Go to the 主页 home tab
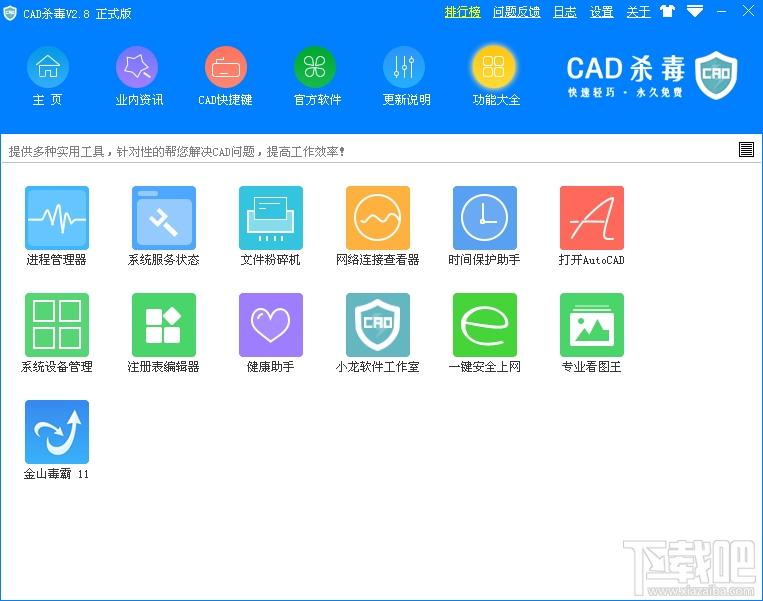Screen dimensions: 763x601 (48, 77)
